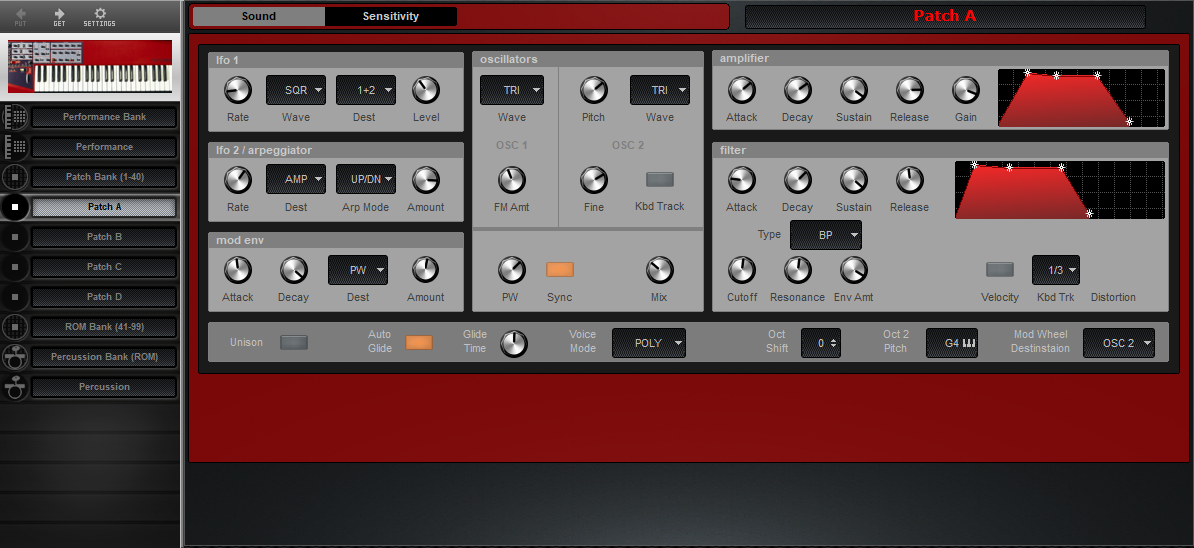Image resolution: width=1194 pixels, height=548 pixels.
Task: Click the Percussion Bank drum icon
Action: pos(15,357)
